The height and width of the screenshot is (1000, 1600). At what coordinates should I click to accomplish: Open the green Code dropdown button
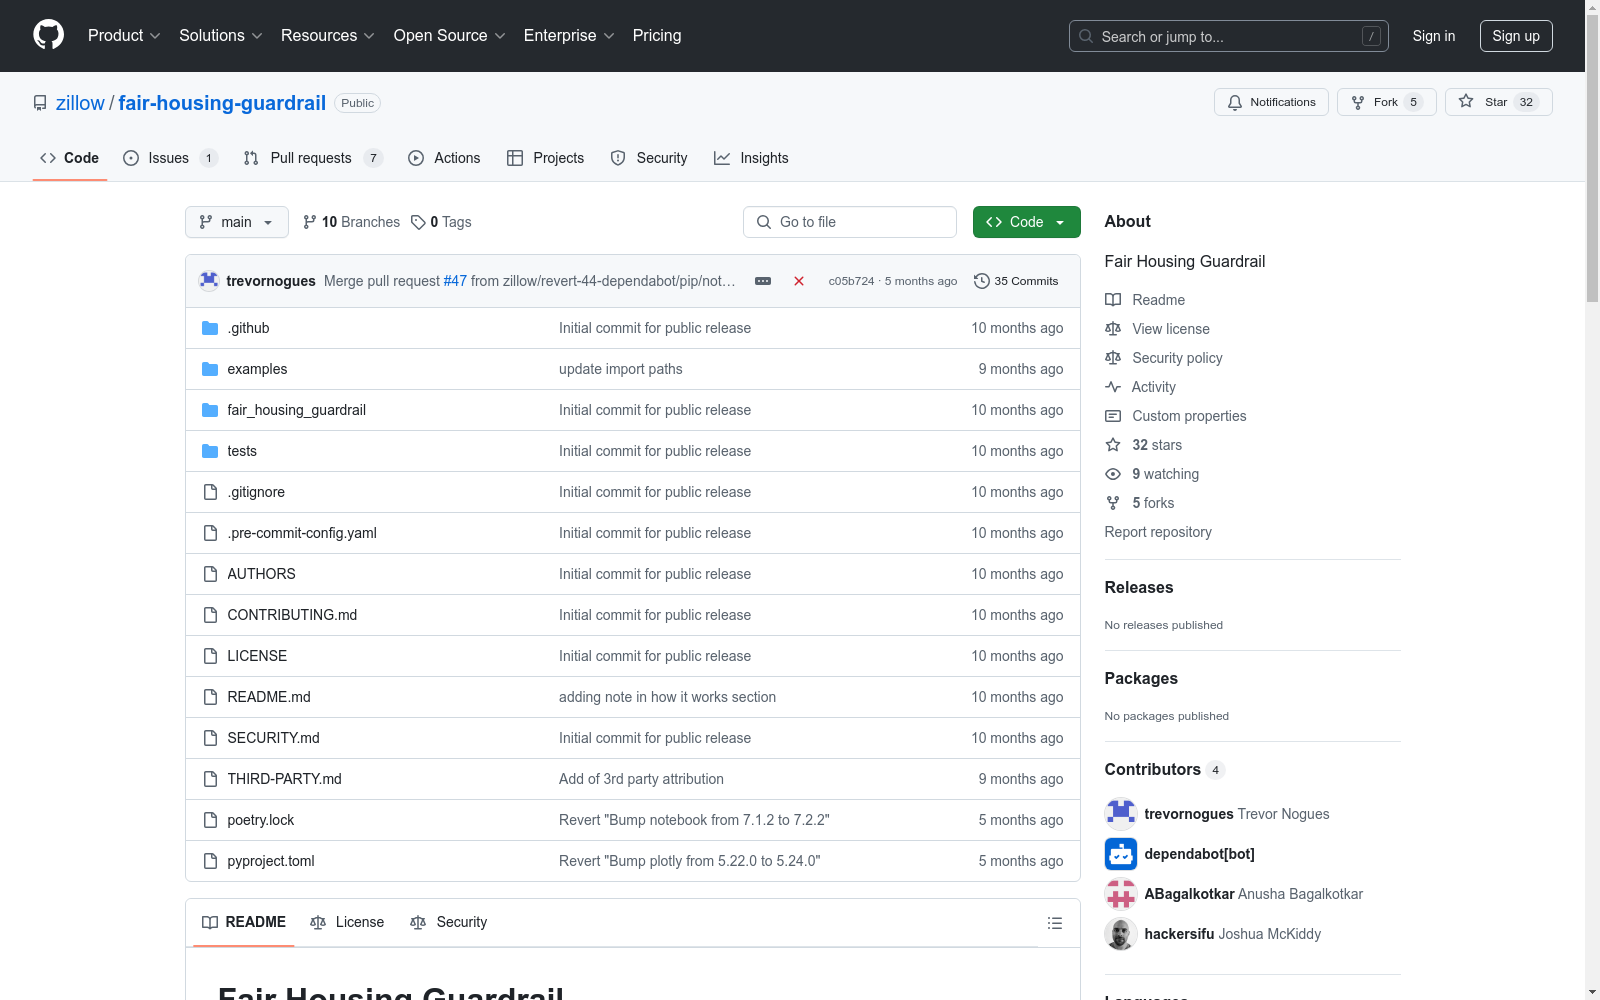(x=1026, y=222)
